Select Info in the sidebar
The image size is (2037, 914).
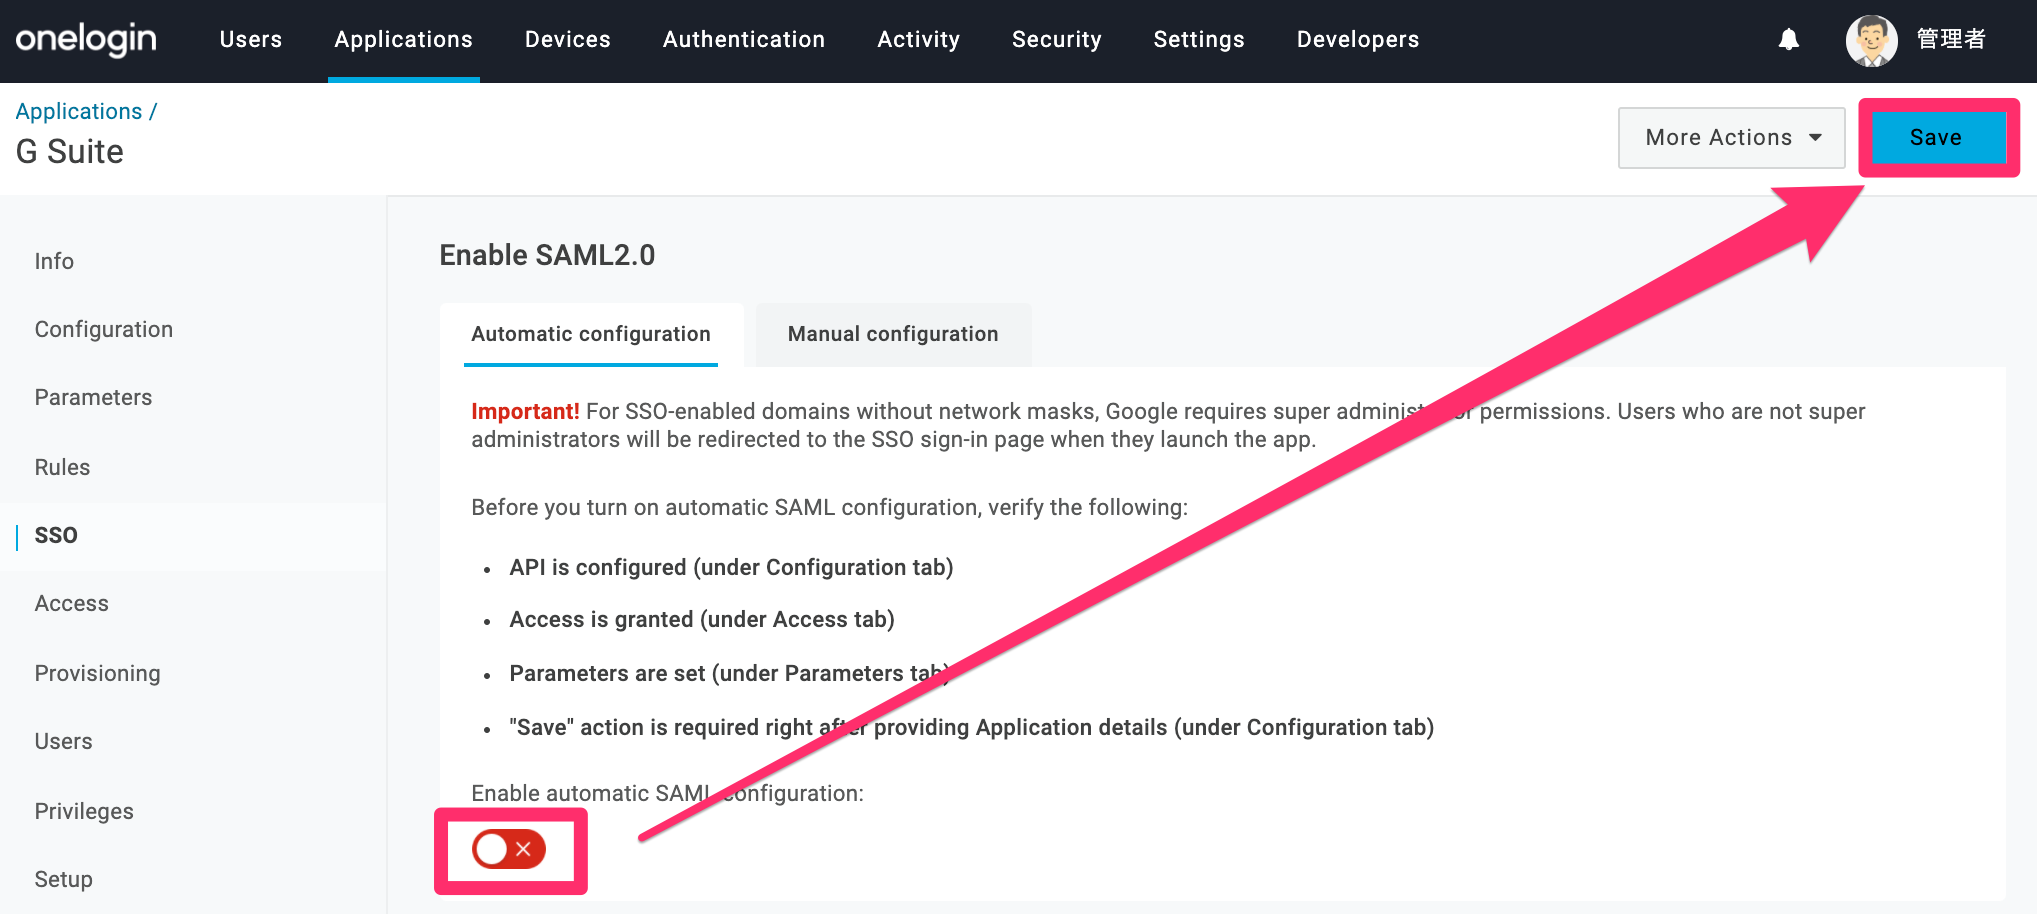click(x=54, y=261)
